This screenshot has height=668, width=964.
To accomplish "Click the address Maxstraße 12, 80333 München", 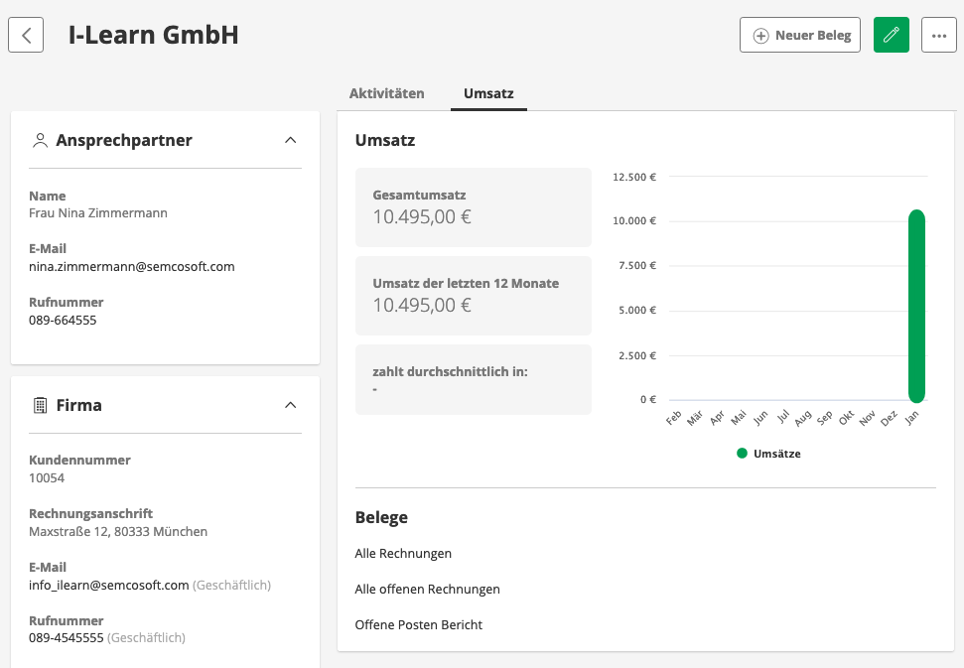I will [118, 532].
